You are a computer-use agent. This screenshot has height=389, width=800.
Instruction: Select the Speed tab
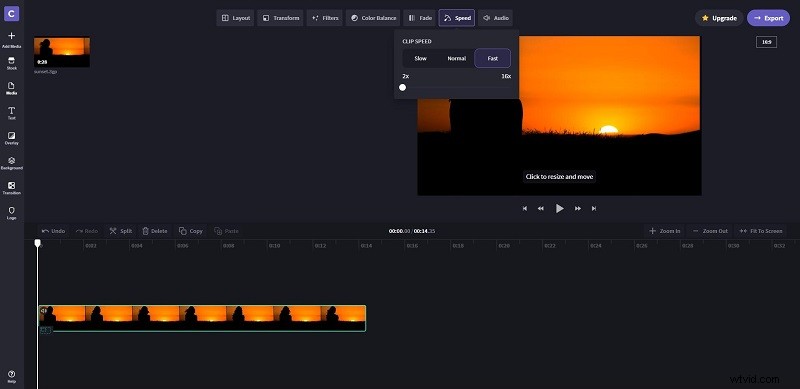[457, 18]
